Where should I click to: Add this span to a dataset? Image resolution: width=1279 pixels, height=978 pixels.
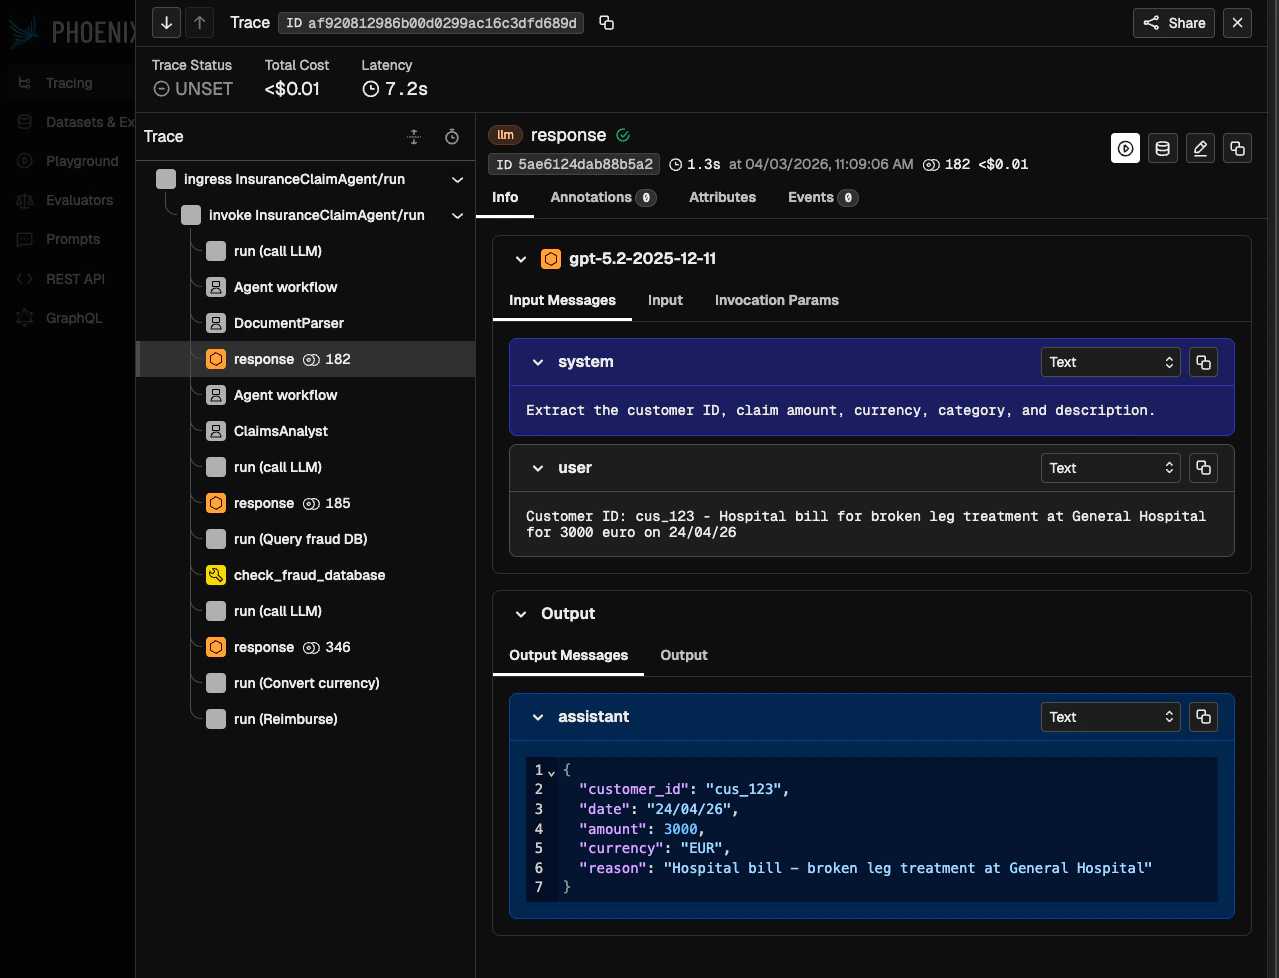[x=1162, y=148]
